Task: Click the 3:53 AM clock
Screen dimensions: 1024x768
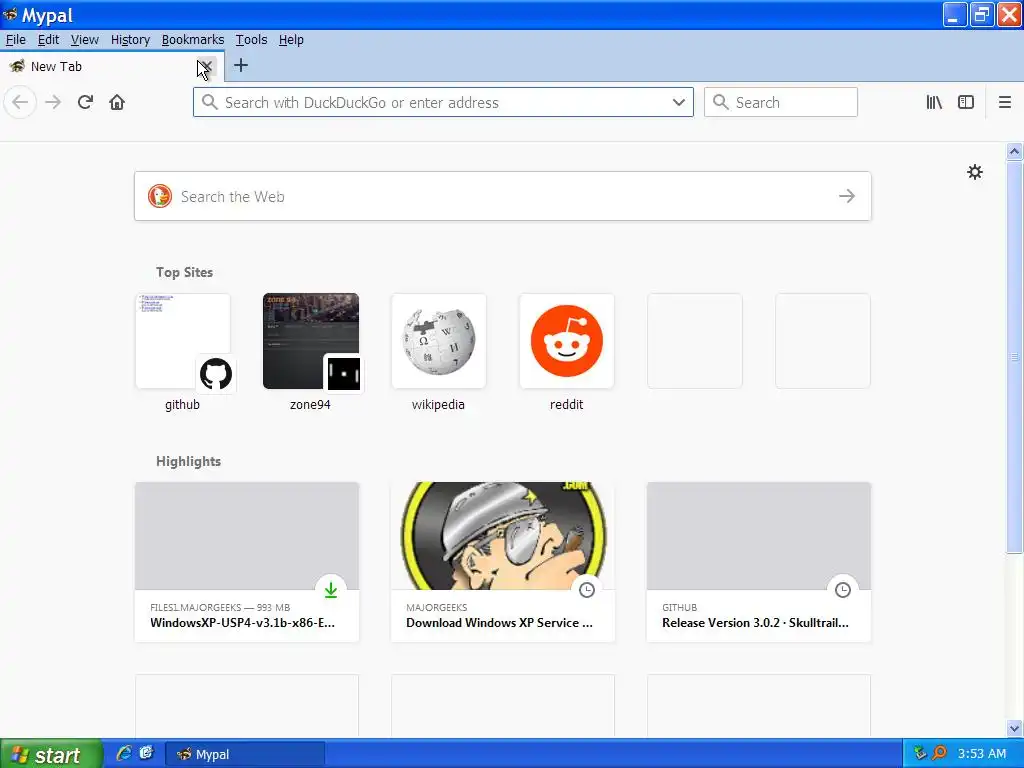Action: point(982,754)
